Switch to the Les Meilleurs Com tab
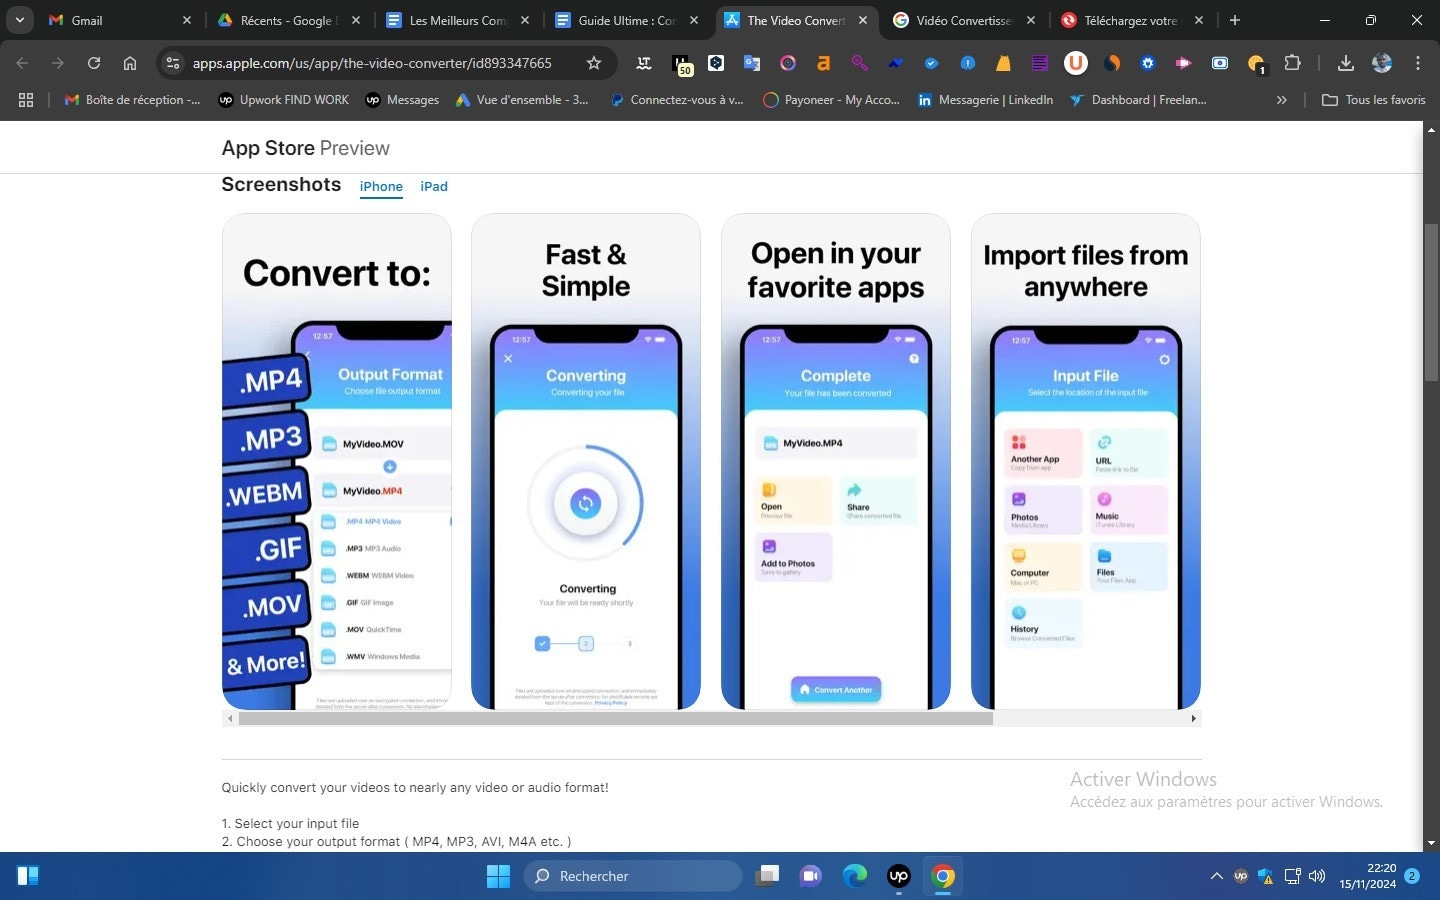Screen dimensions: 1440x900 coord(456,20)
